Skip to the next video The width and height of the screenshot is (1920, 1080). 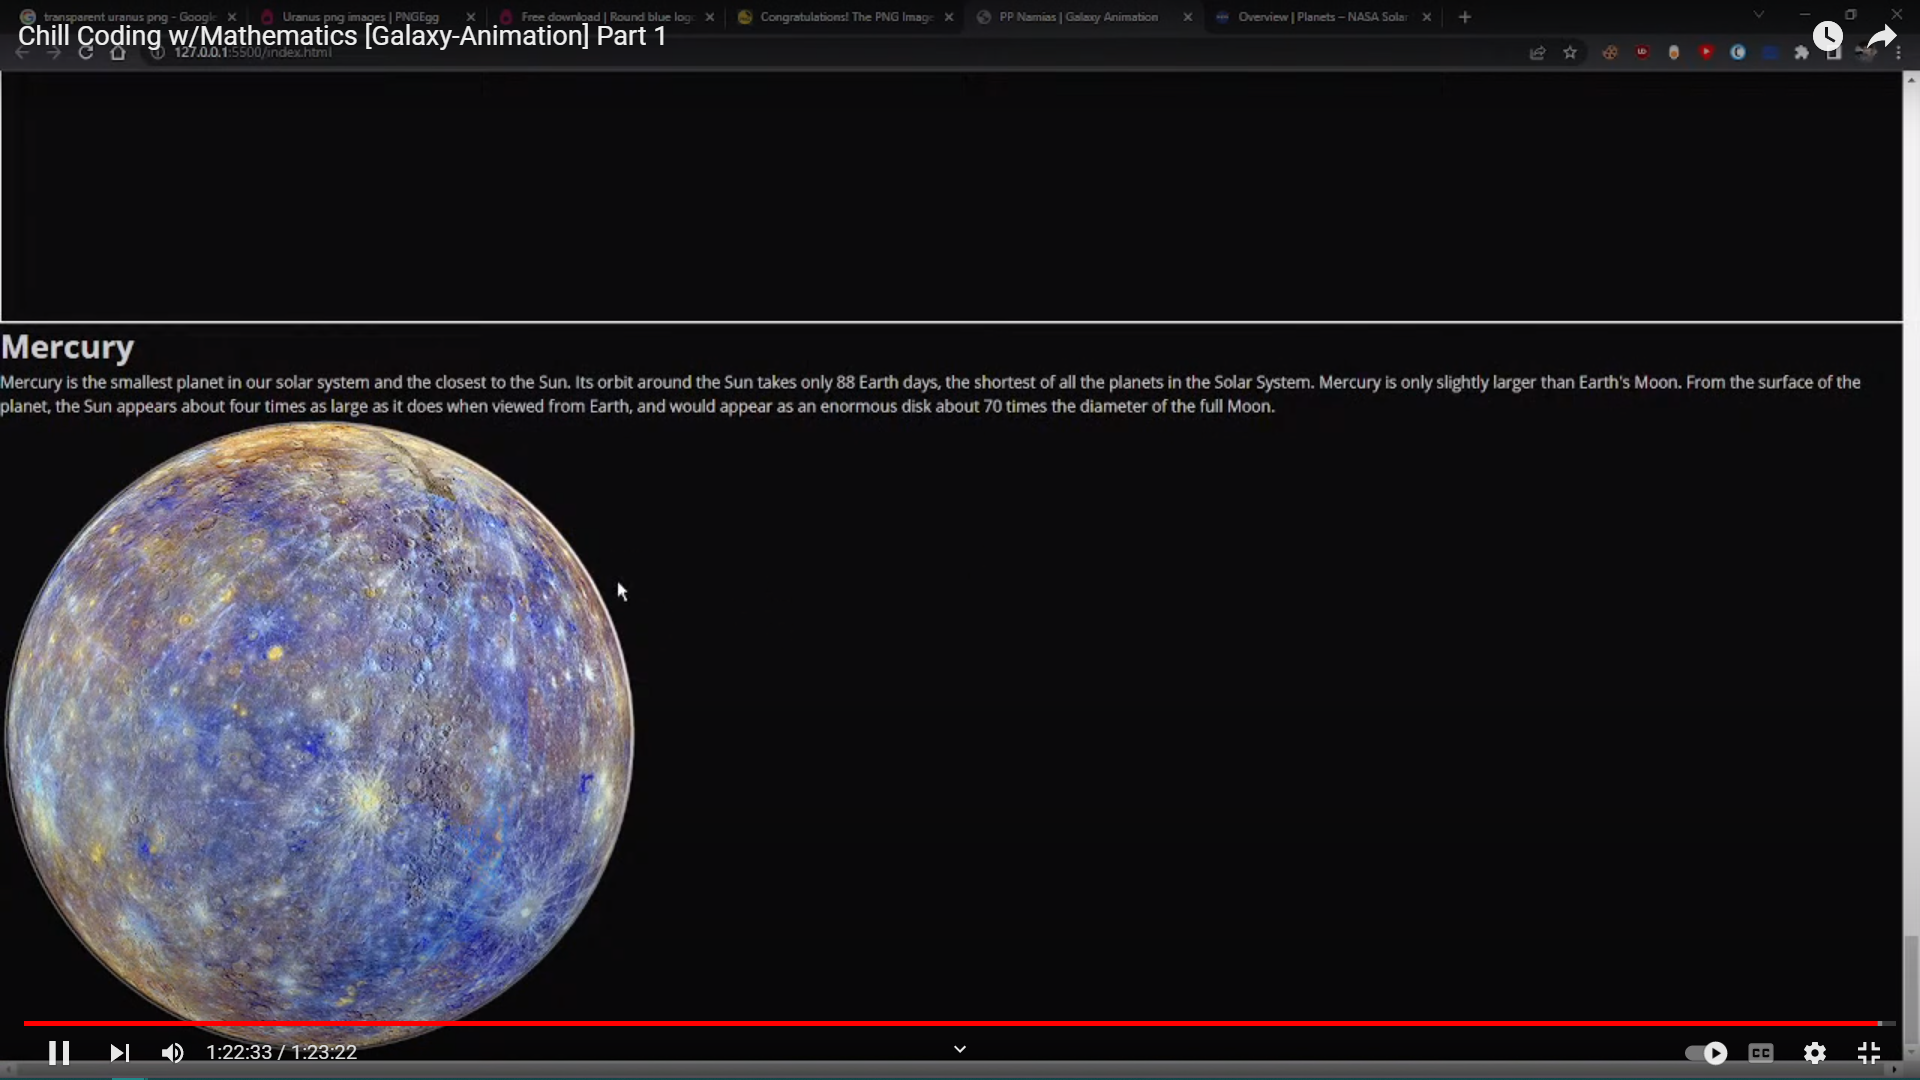[119, 1052]
